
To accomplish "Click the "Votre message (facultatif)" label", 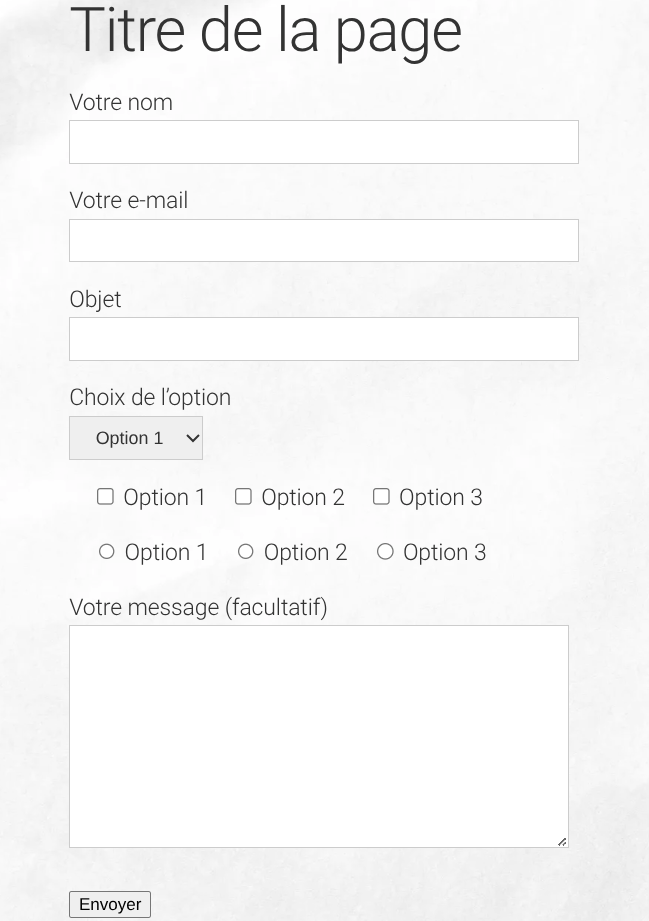I will [x=198, y=607].
